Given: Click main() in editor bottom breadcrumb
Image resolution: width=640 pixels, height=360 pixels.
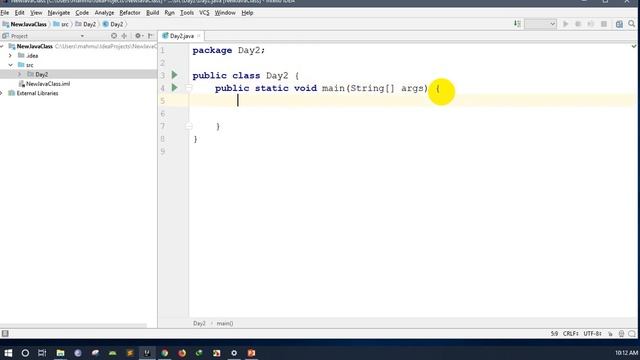Looking at the screenshot, I should point(225,323).
